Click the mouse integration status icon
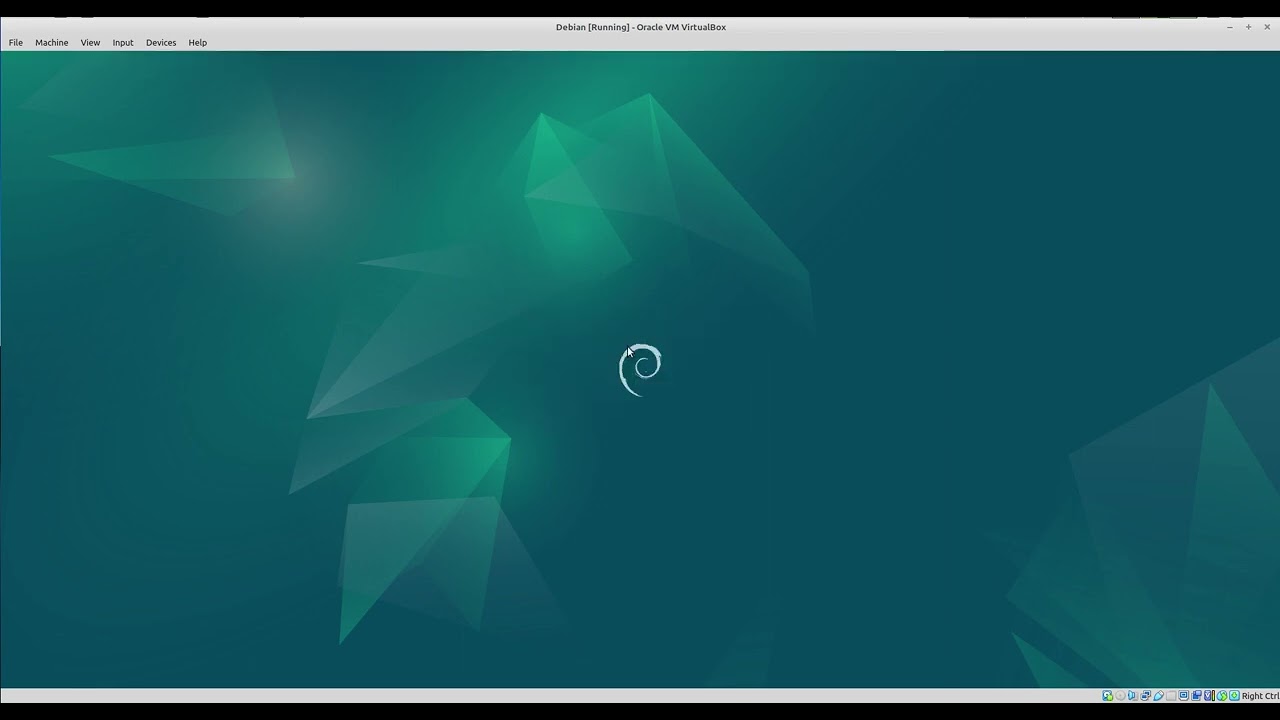1280x720 pixels. pos(1222,696)
